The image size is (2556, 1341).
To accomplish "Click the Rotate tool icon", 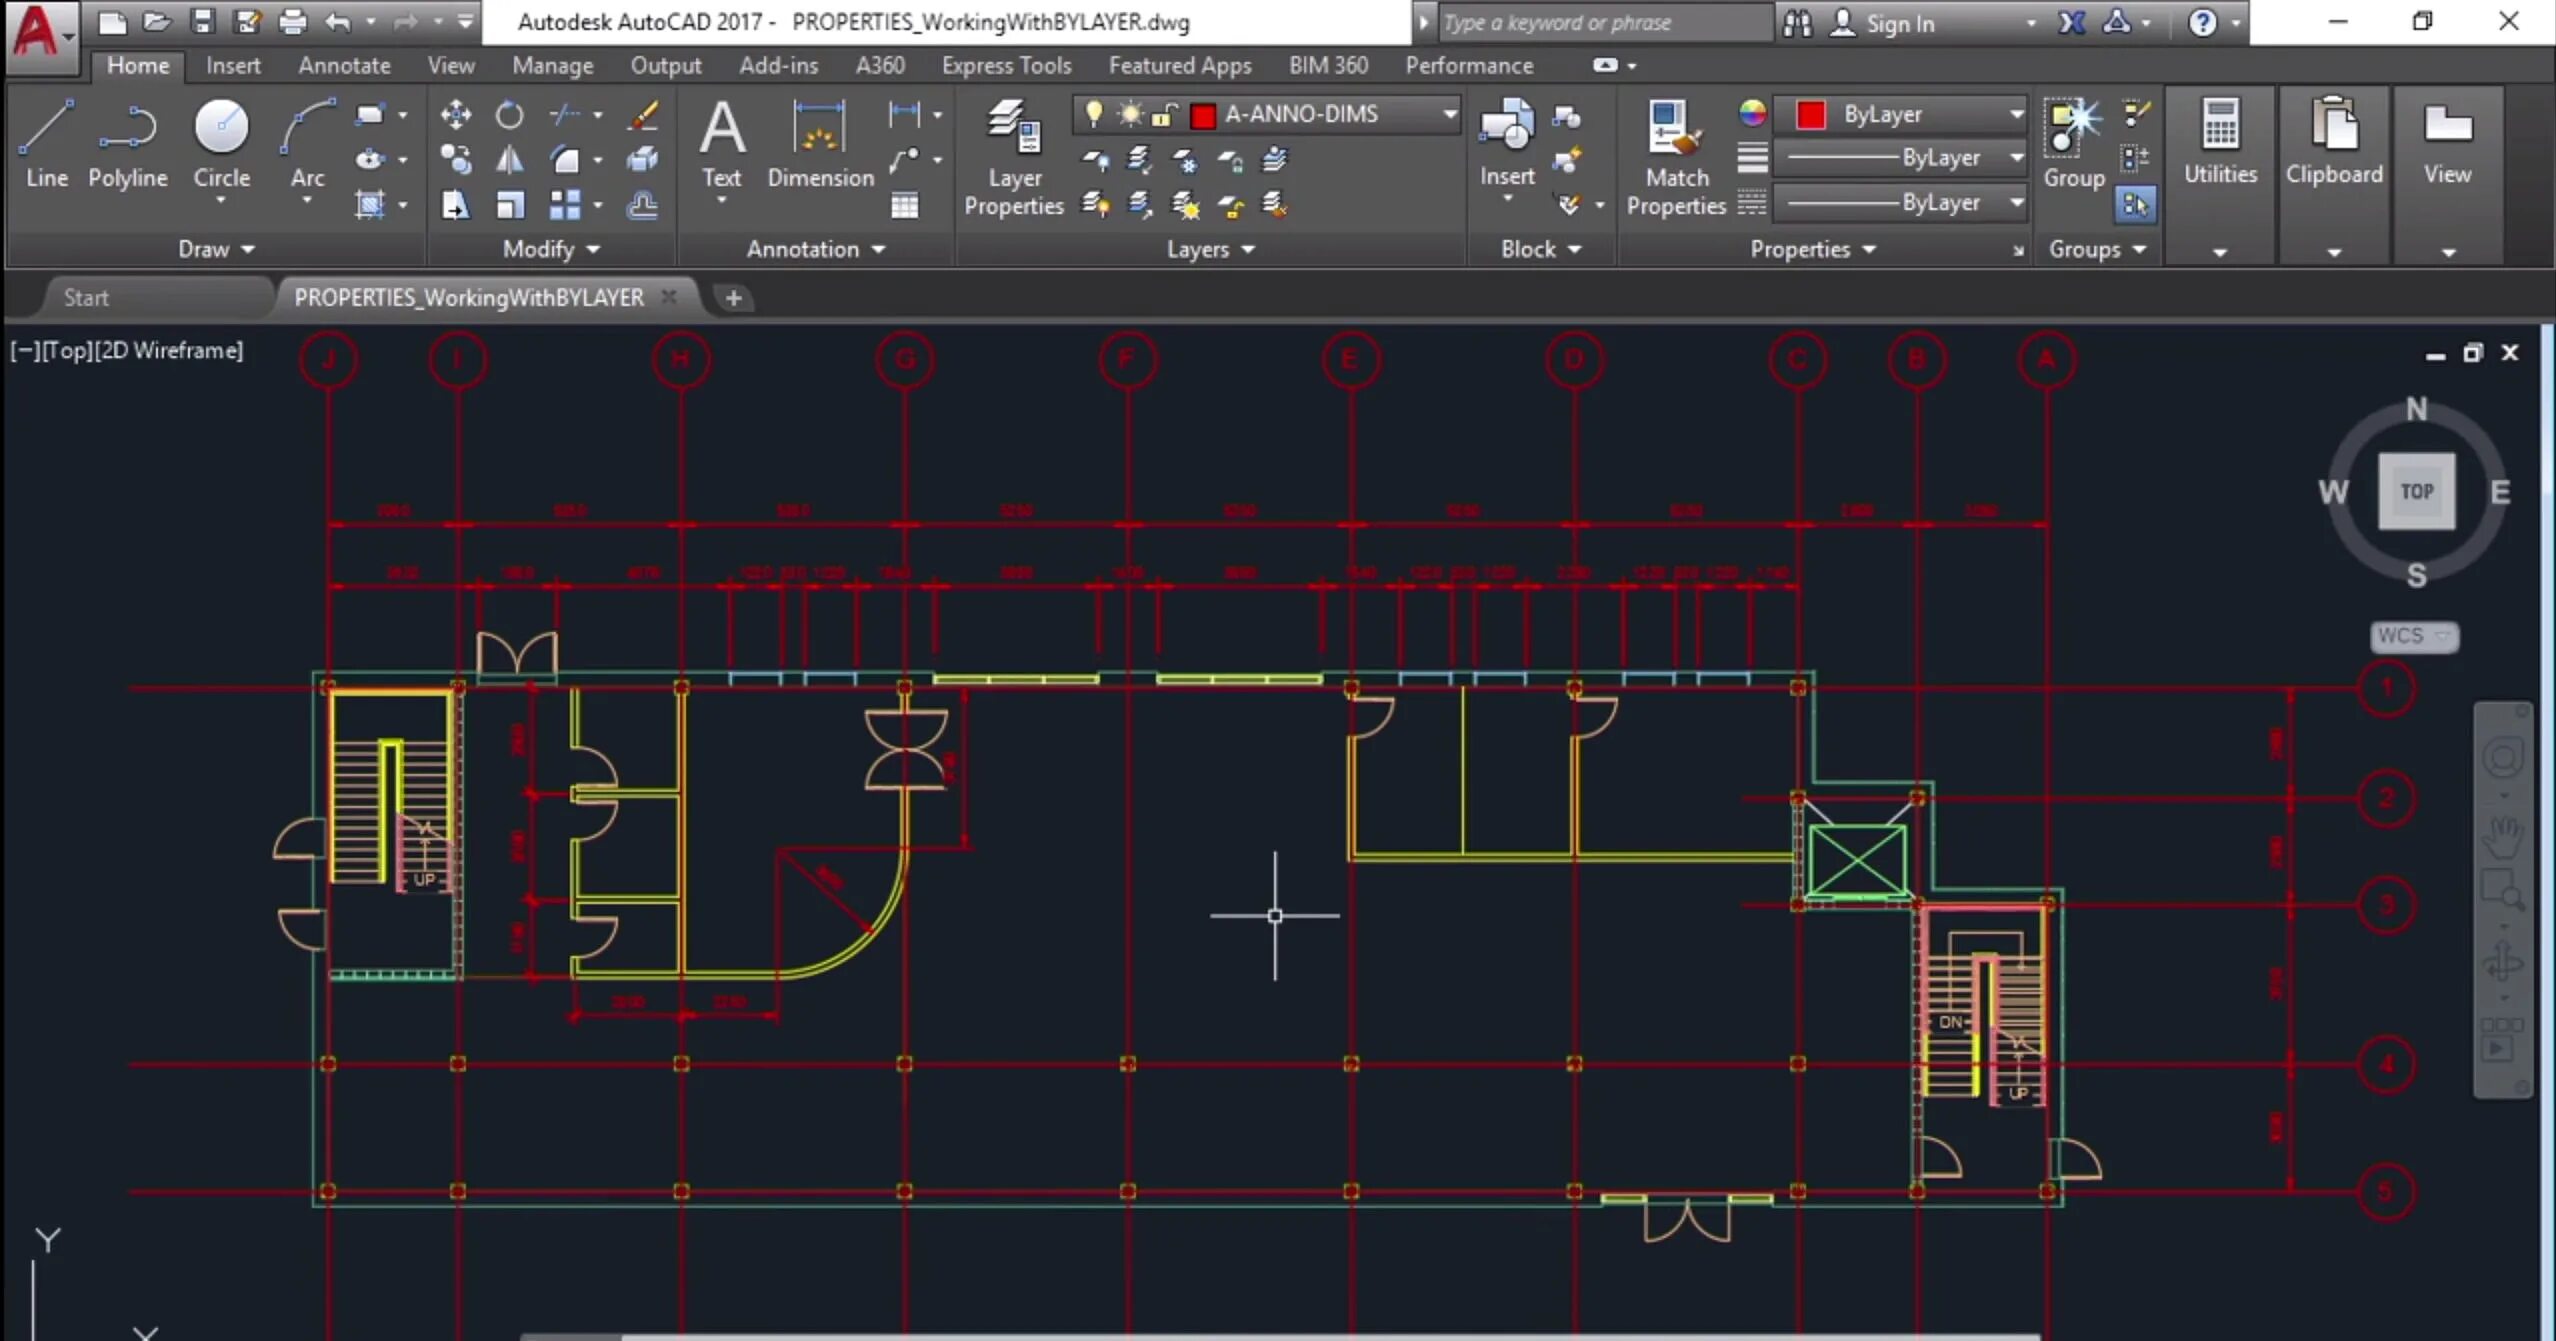I will click(x=509, y=114).
